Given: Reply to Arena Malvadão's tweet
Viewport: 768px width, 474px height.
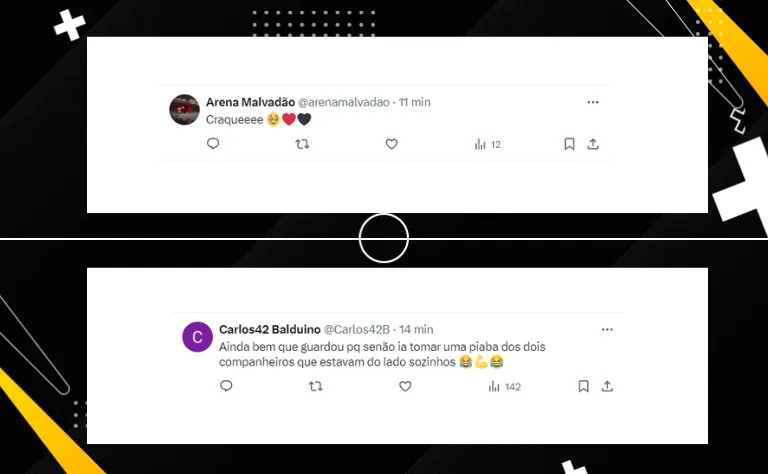Looking at the screenshot, I should click(x=213, y=144).
